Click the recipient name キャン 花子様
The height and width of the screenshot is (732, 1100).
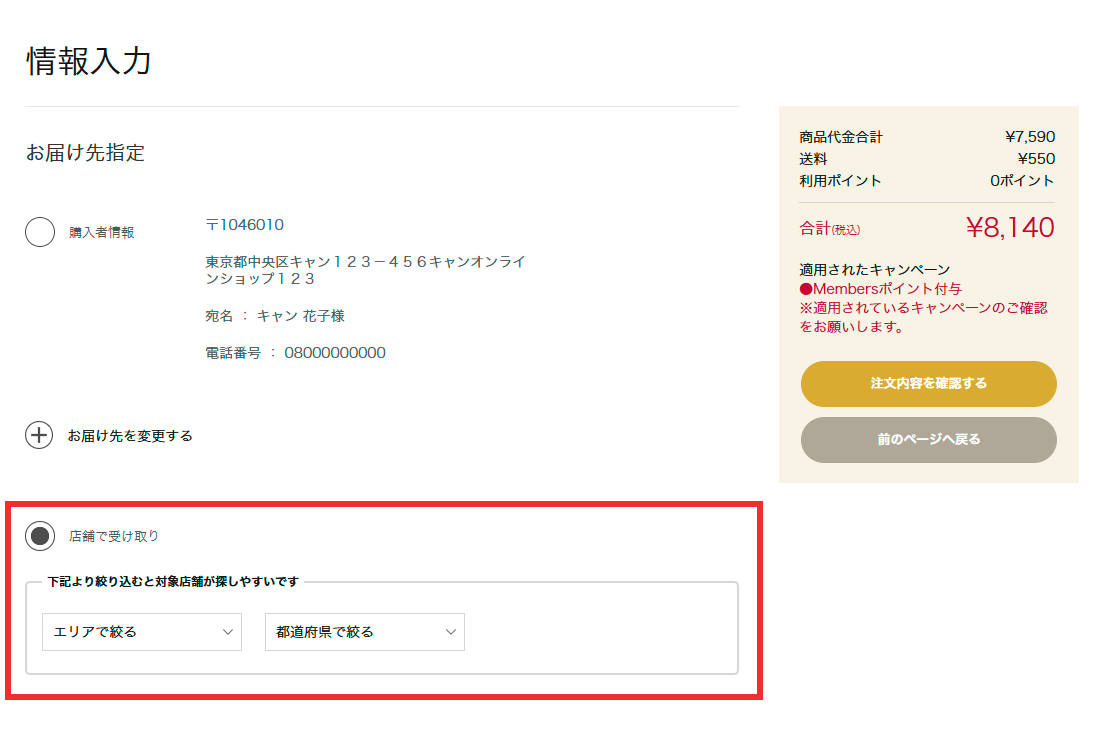click(301, 316)
